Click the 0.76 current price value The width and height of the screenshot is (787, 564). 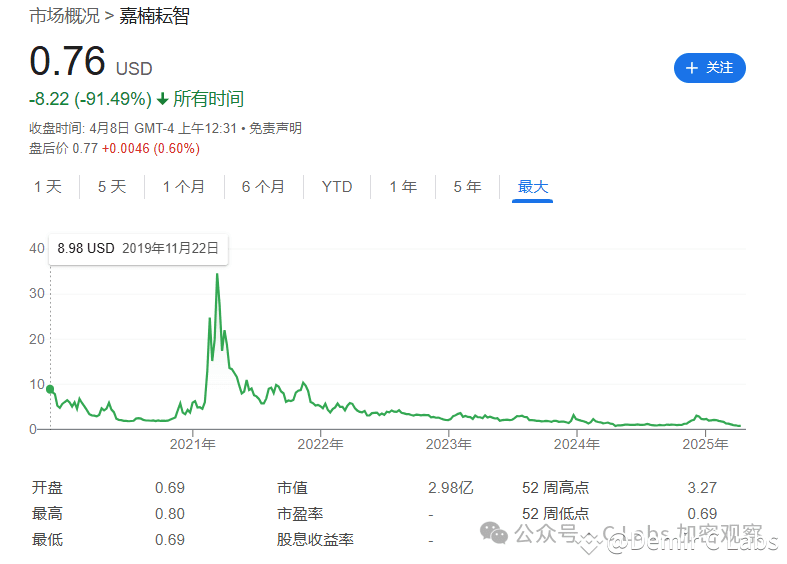[68, 61]
